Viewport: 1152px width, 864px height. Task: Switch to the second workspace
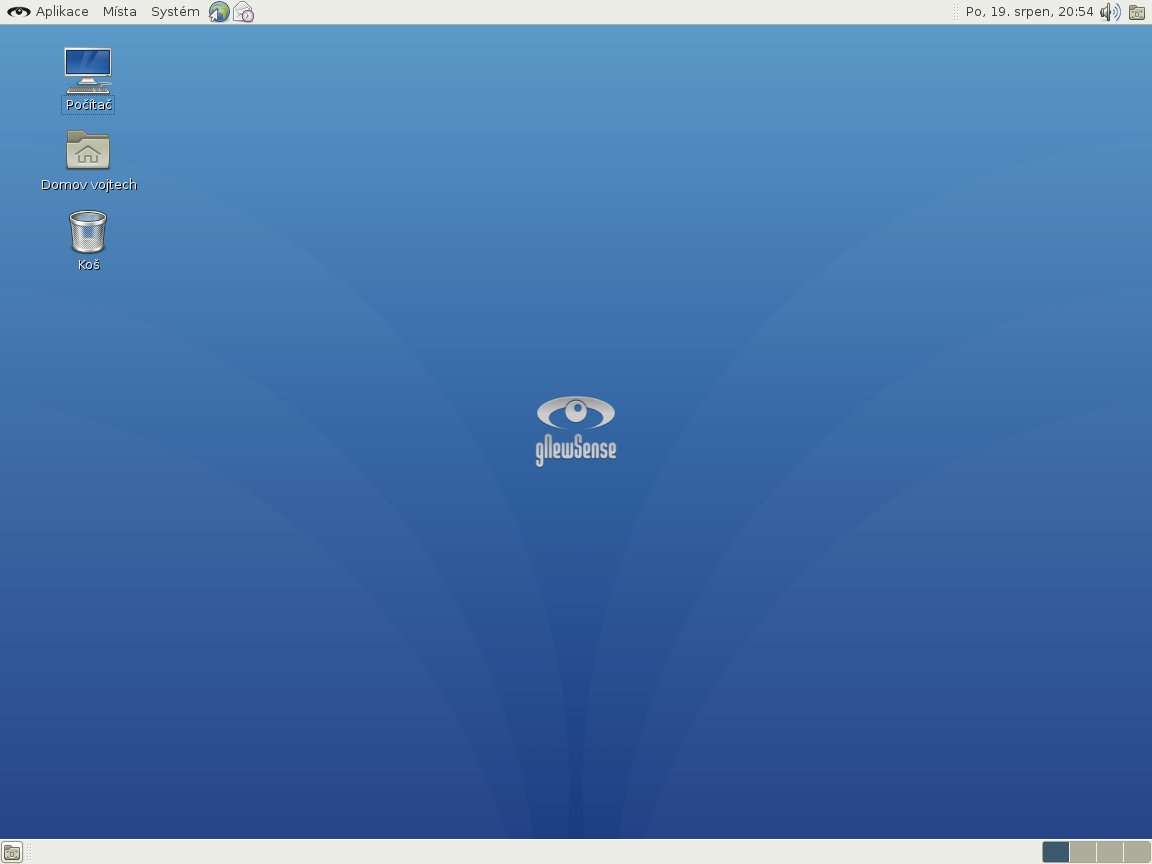1083,852
